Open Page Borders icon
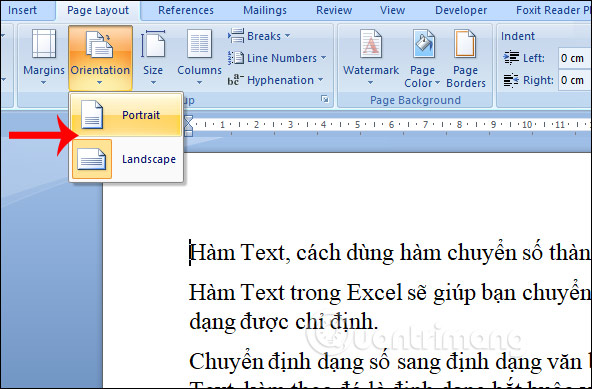The width and height of the screenshot is (592, 389). pos(465,44)
